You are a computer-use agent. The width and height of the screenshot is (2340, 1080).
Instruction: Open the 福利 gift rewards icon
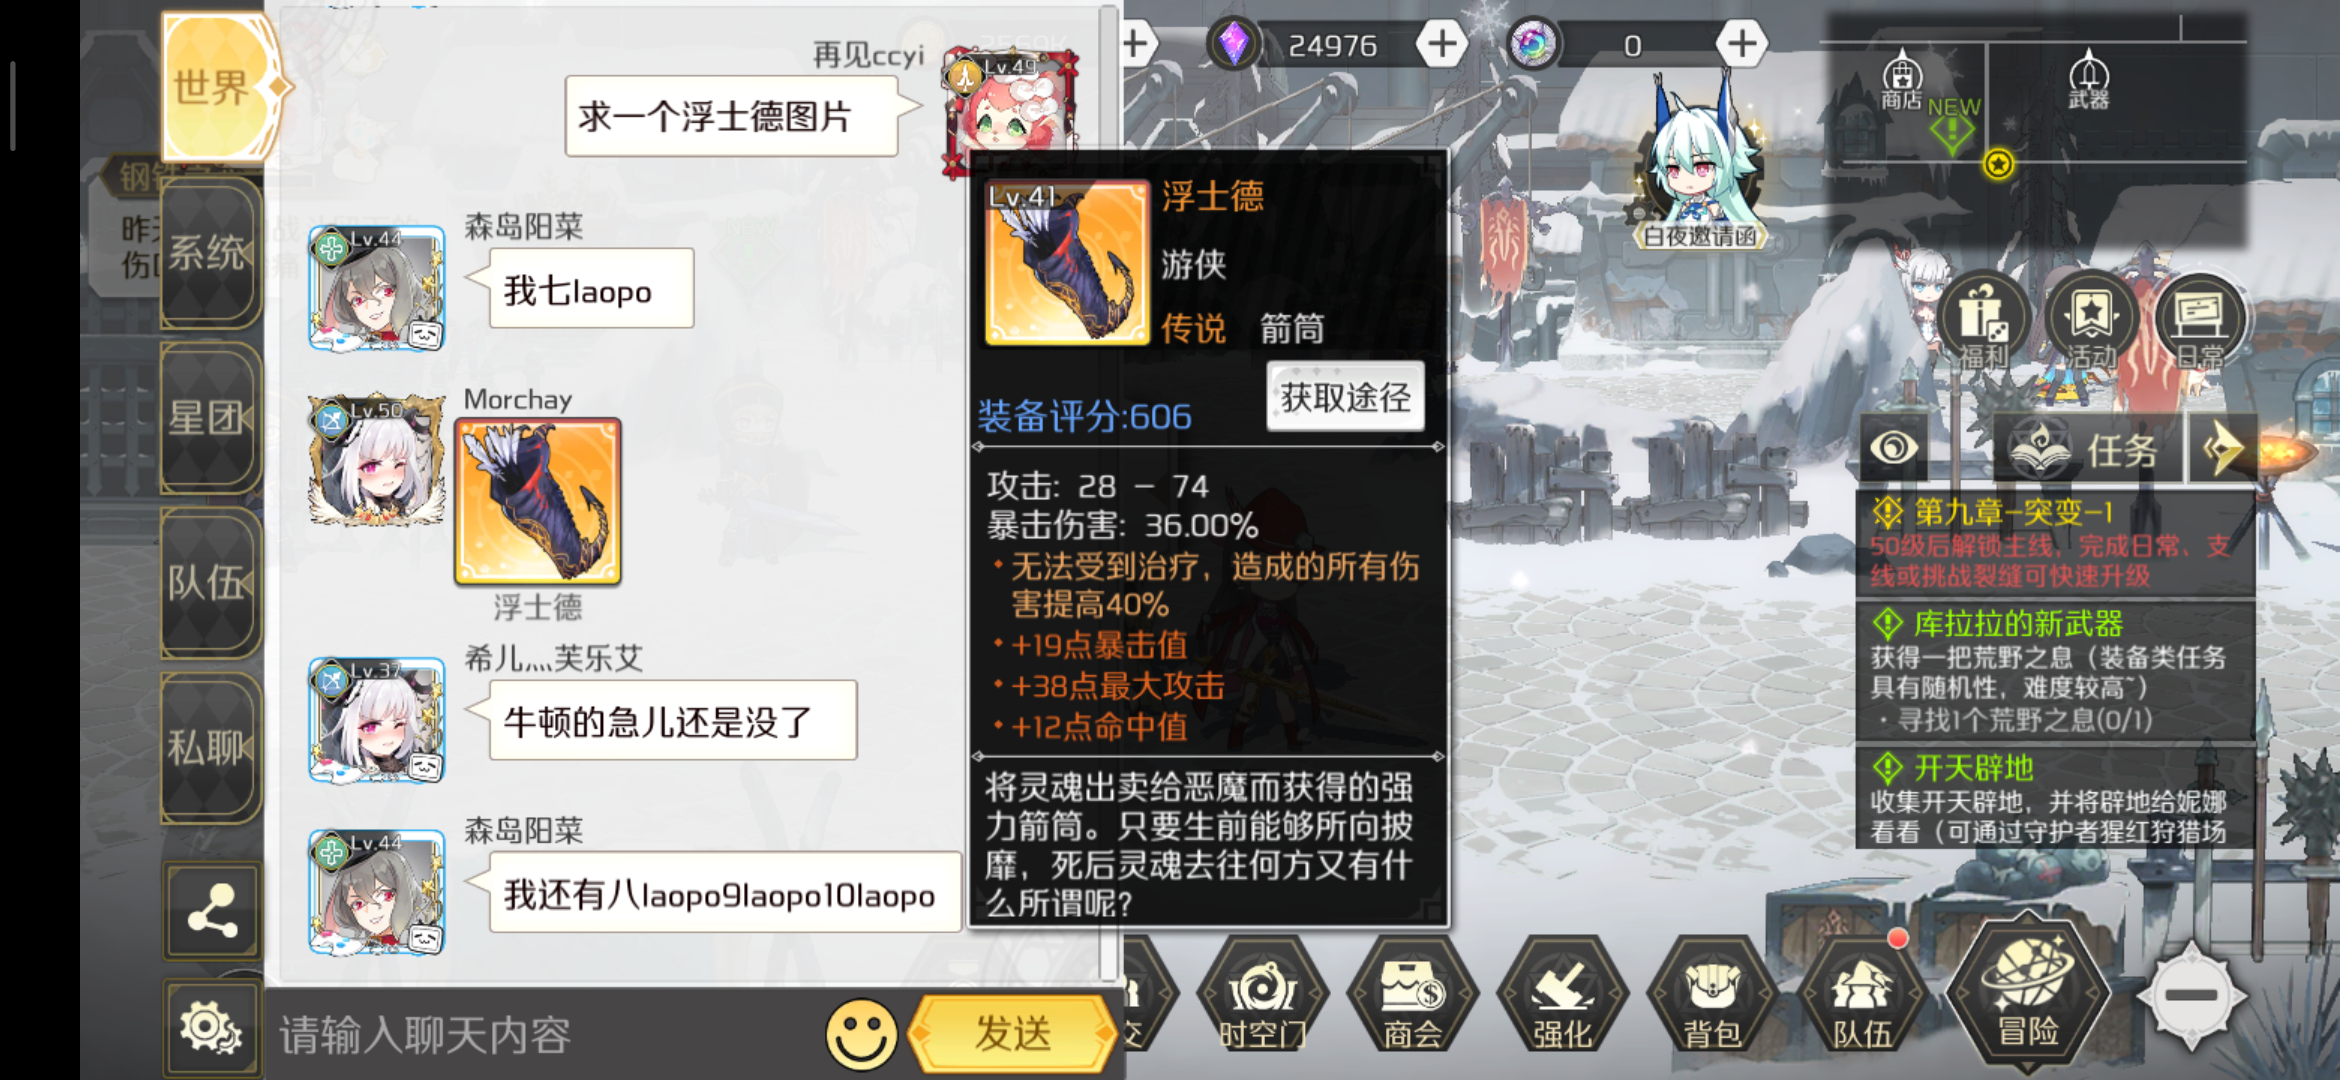point(1983,322)
